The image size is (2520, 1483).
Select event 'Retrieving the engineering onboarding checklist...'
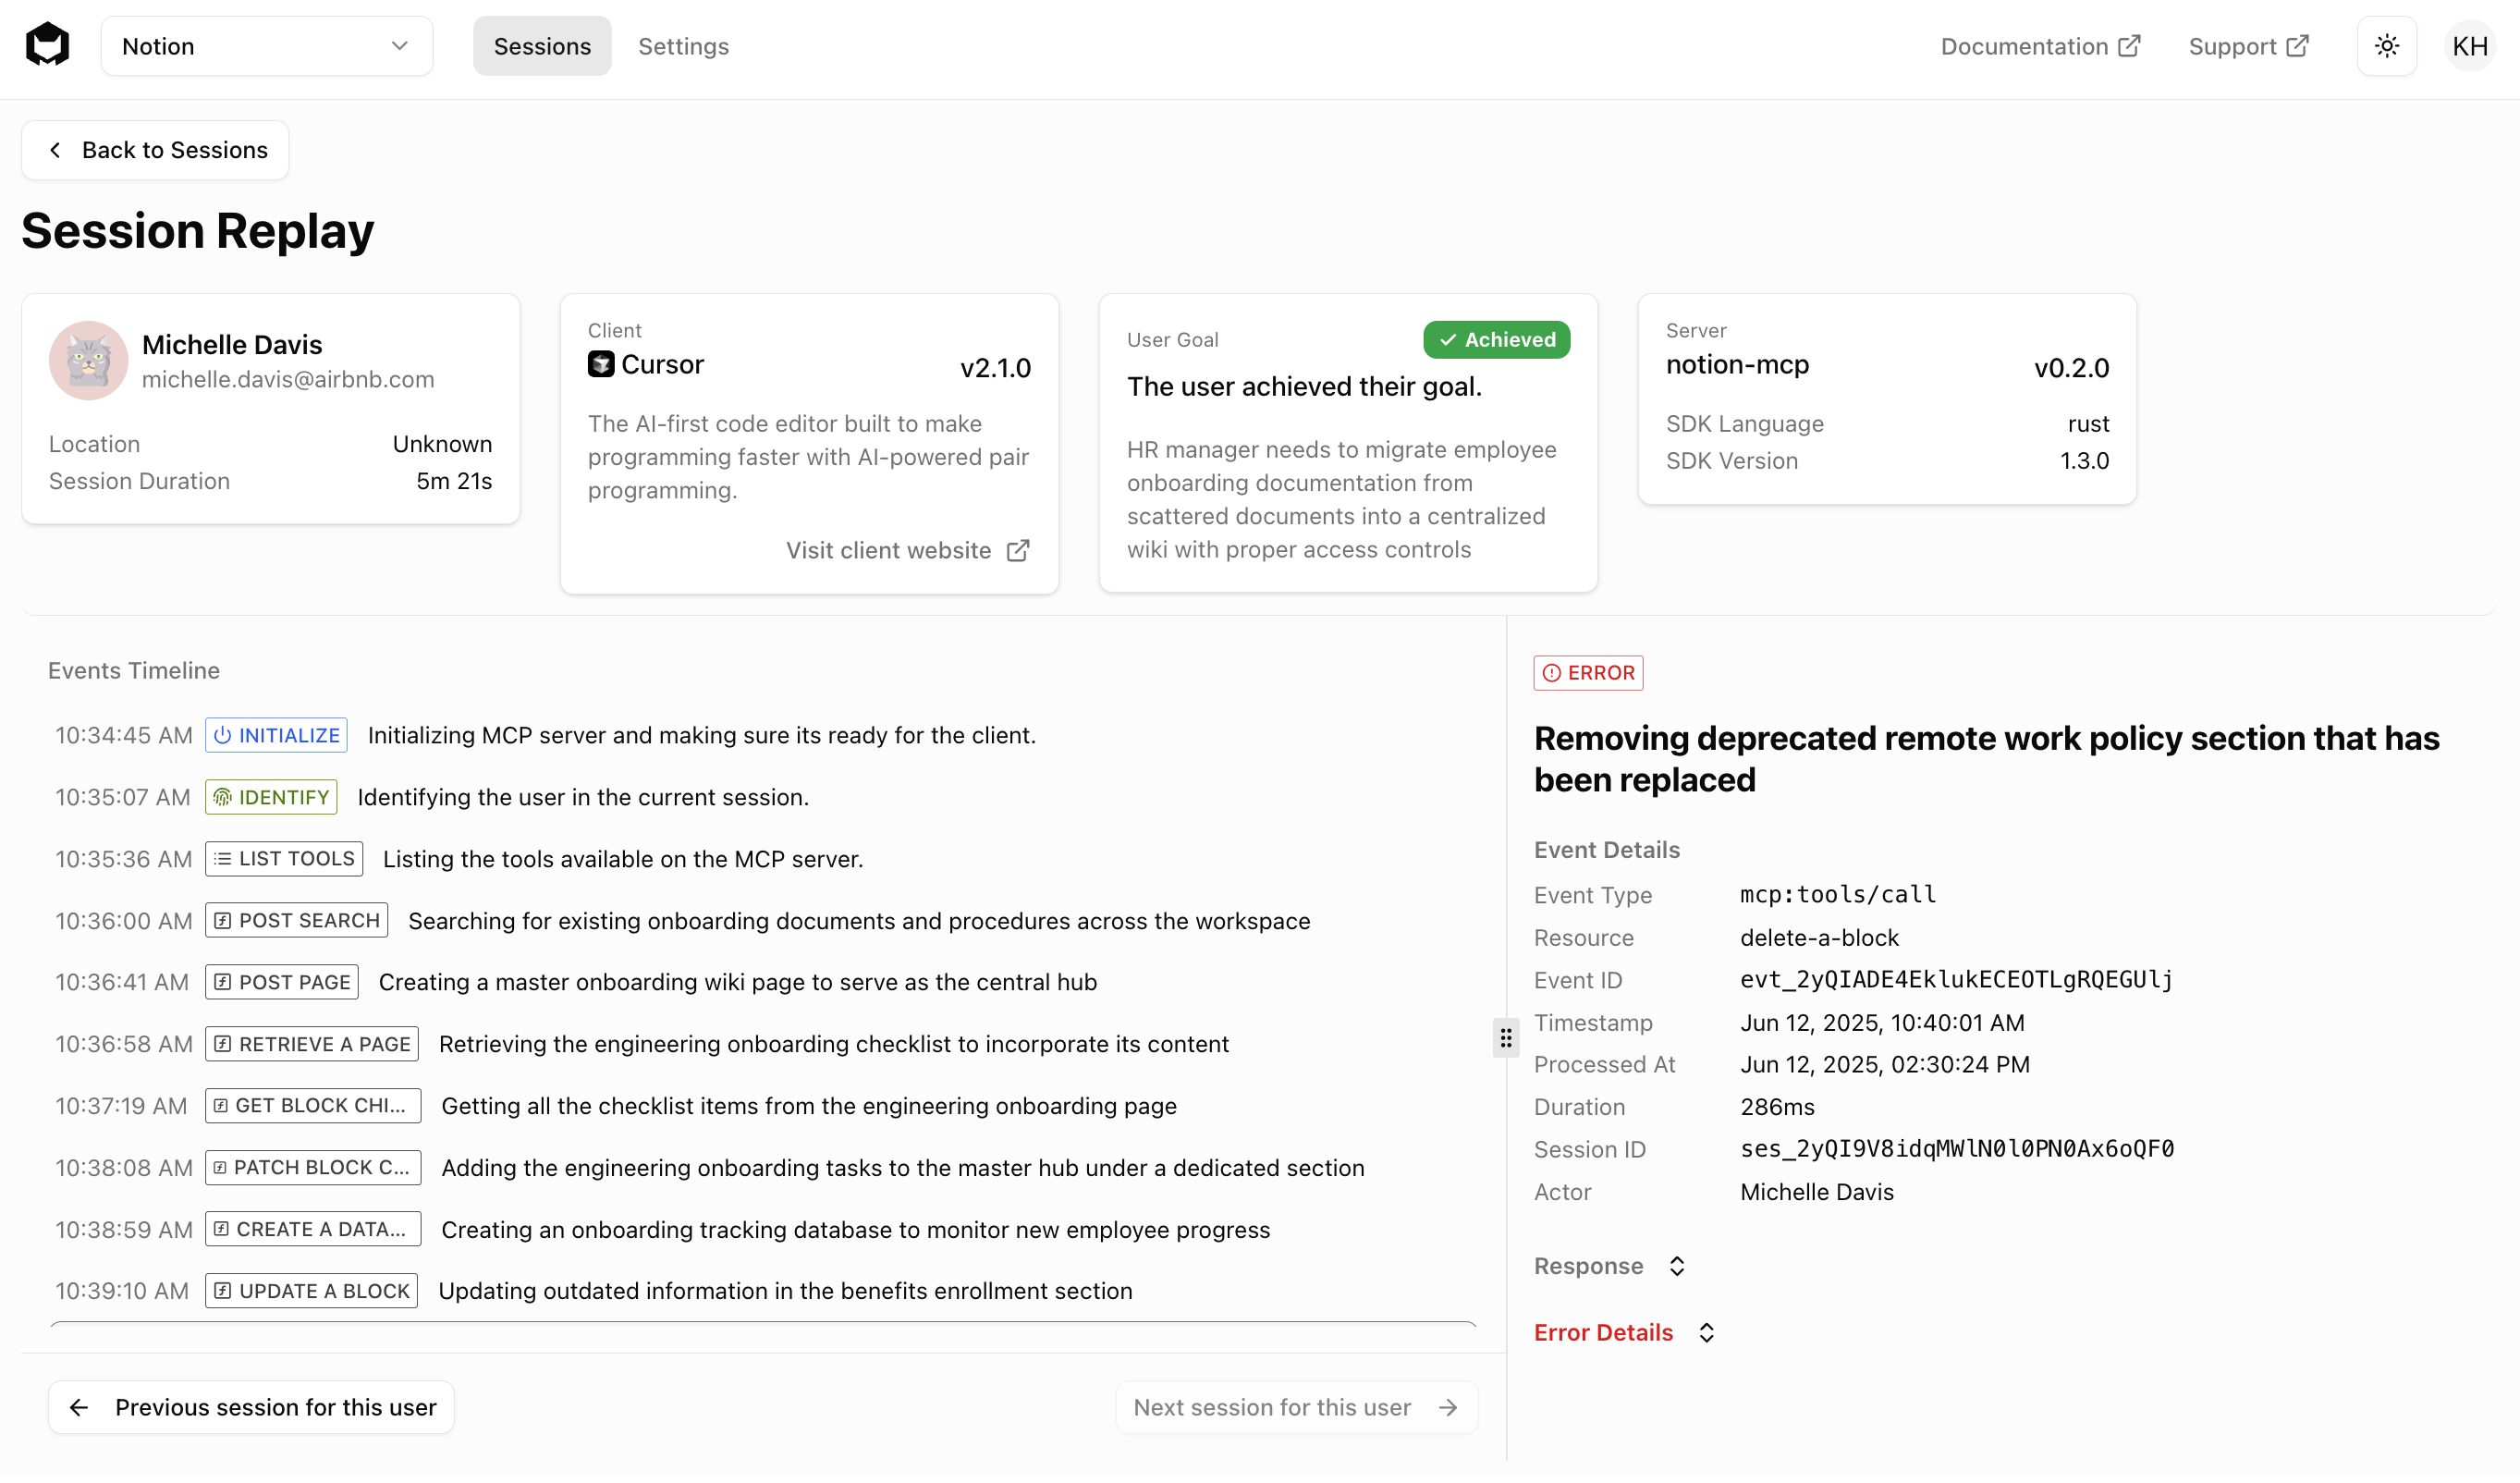pos(834,1044)
